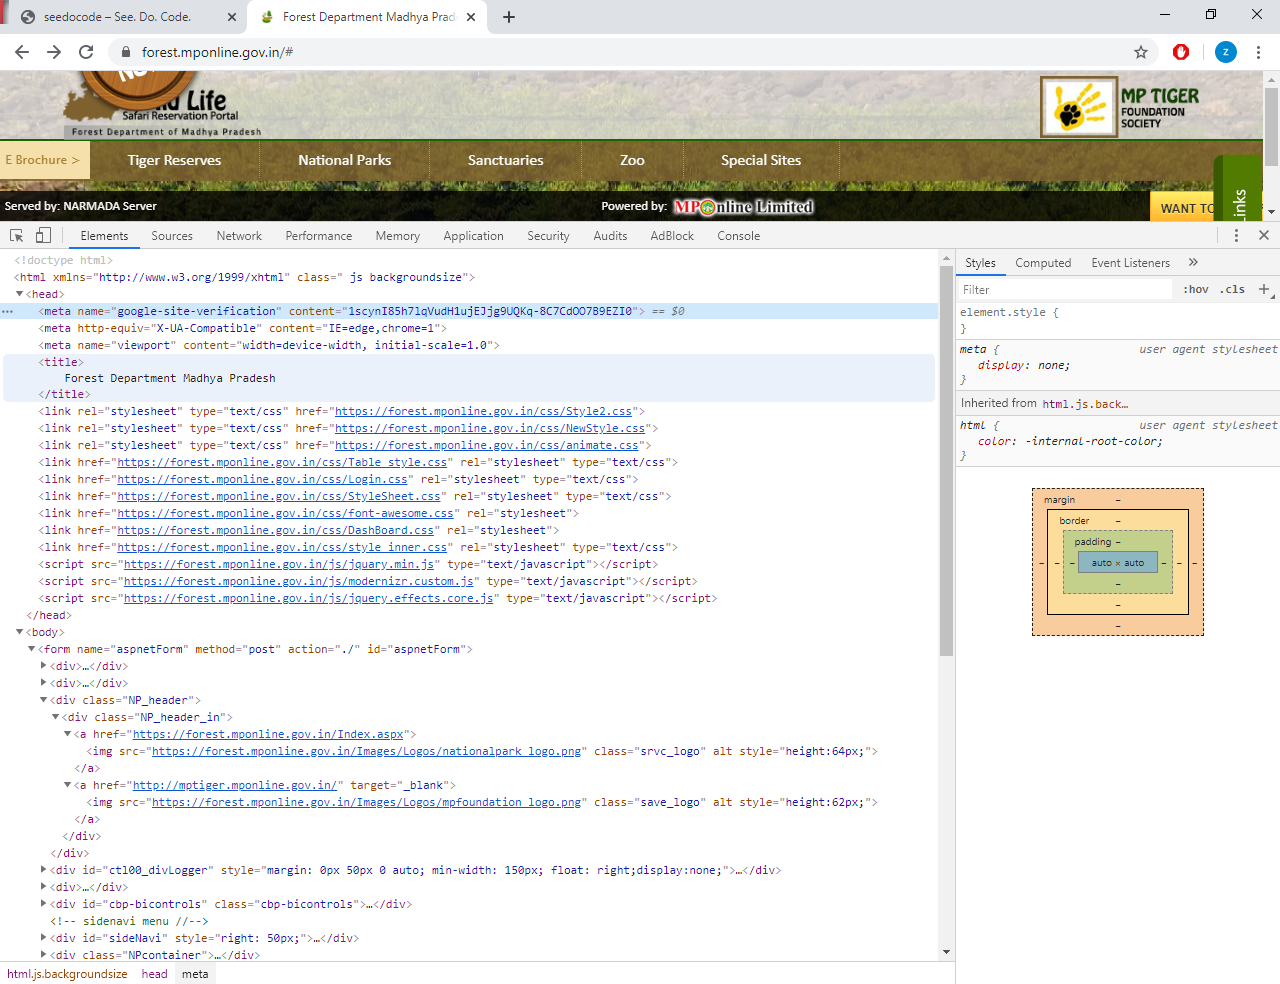
Task: Click the Special Sites menu item
Action: [x=761, y=160]
